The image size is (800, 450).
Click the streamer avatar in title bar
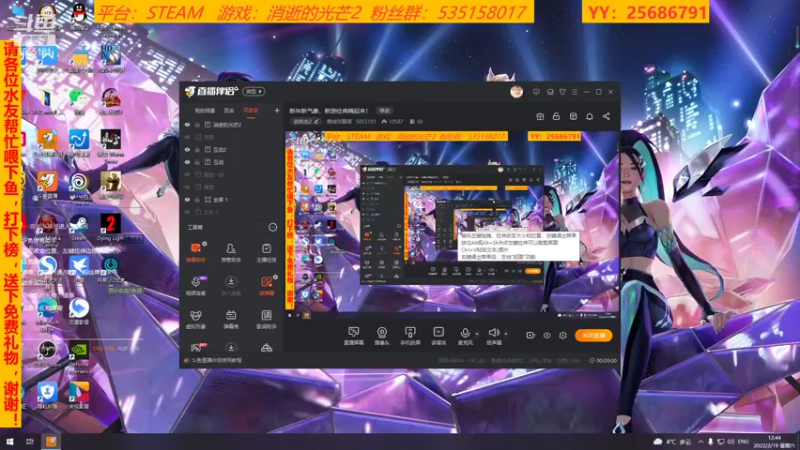[516, 92]
